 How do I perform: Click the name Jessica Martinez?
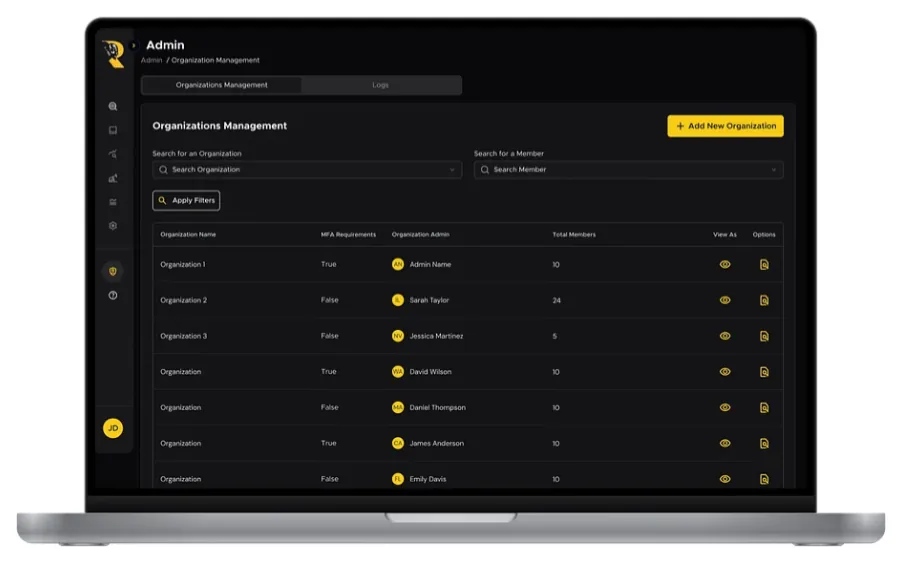(x=436, y=336)
